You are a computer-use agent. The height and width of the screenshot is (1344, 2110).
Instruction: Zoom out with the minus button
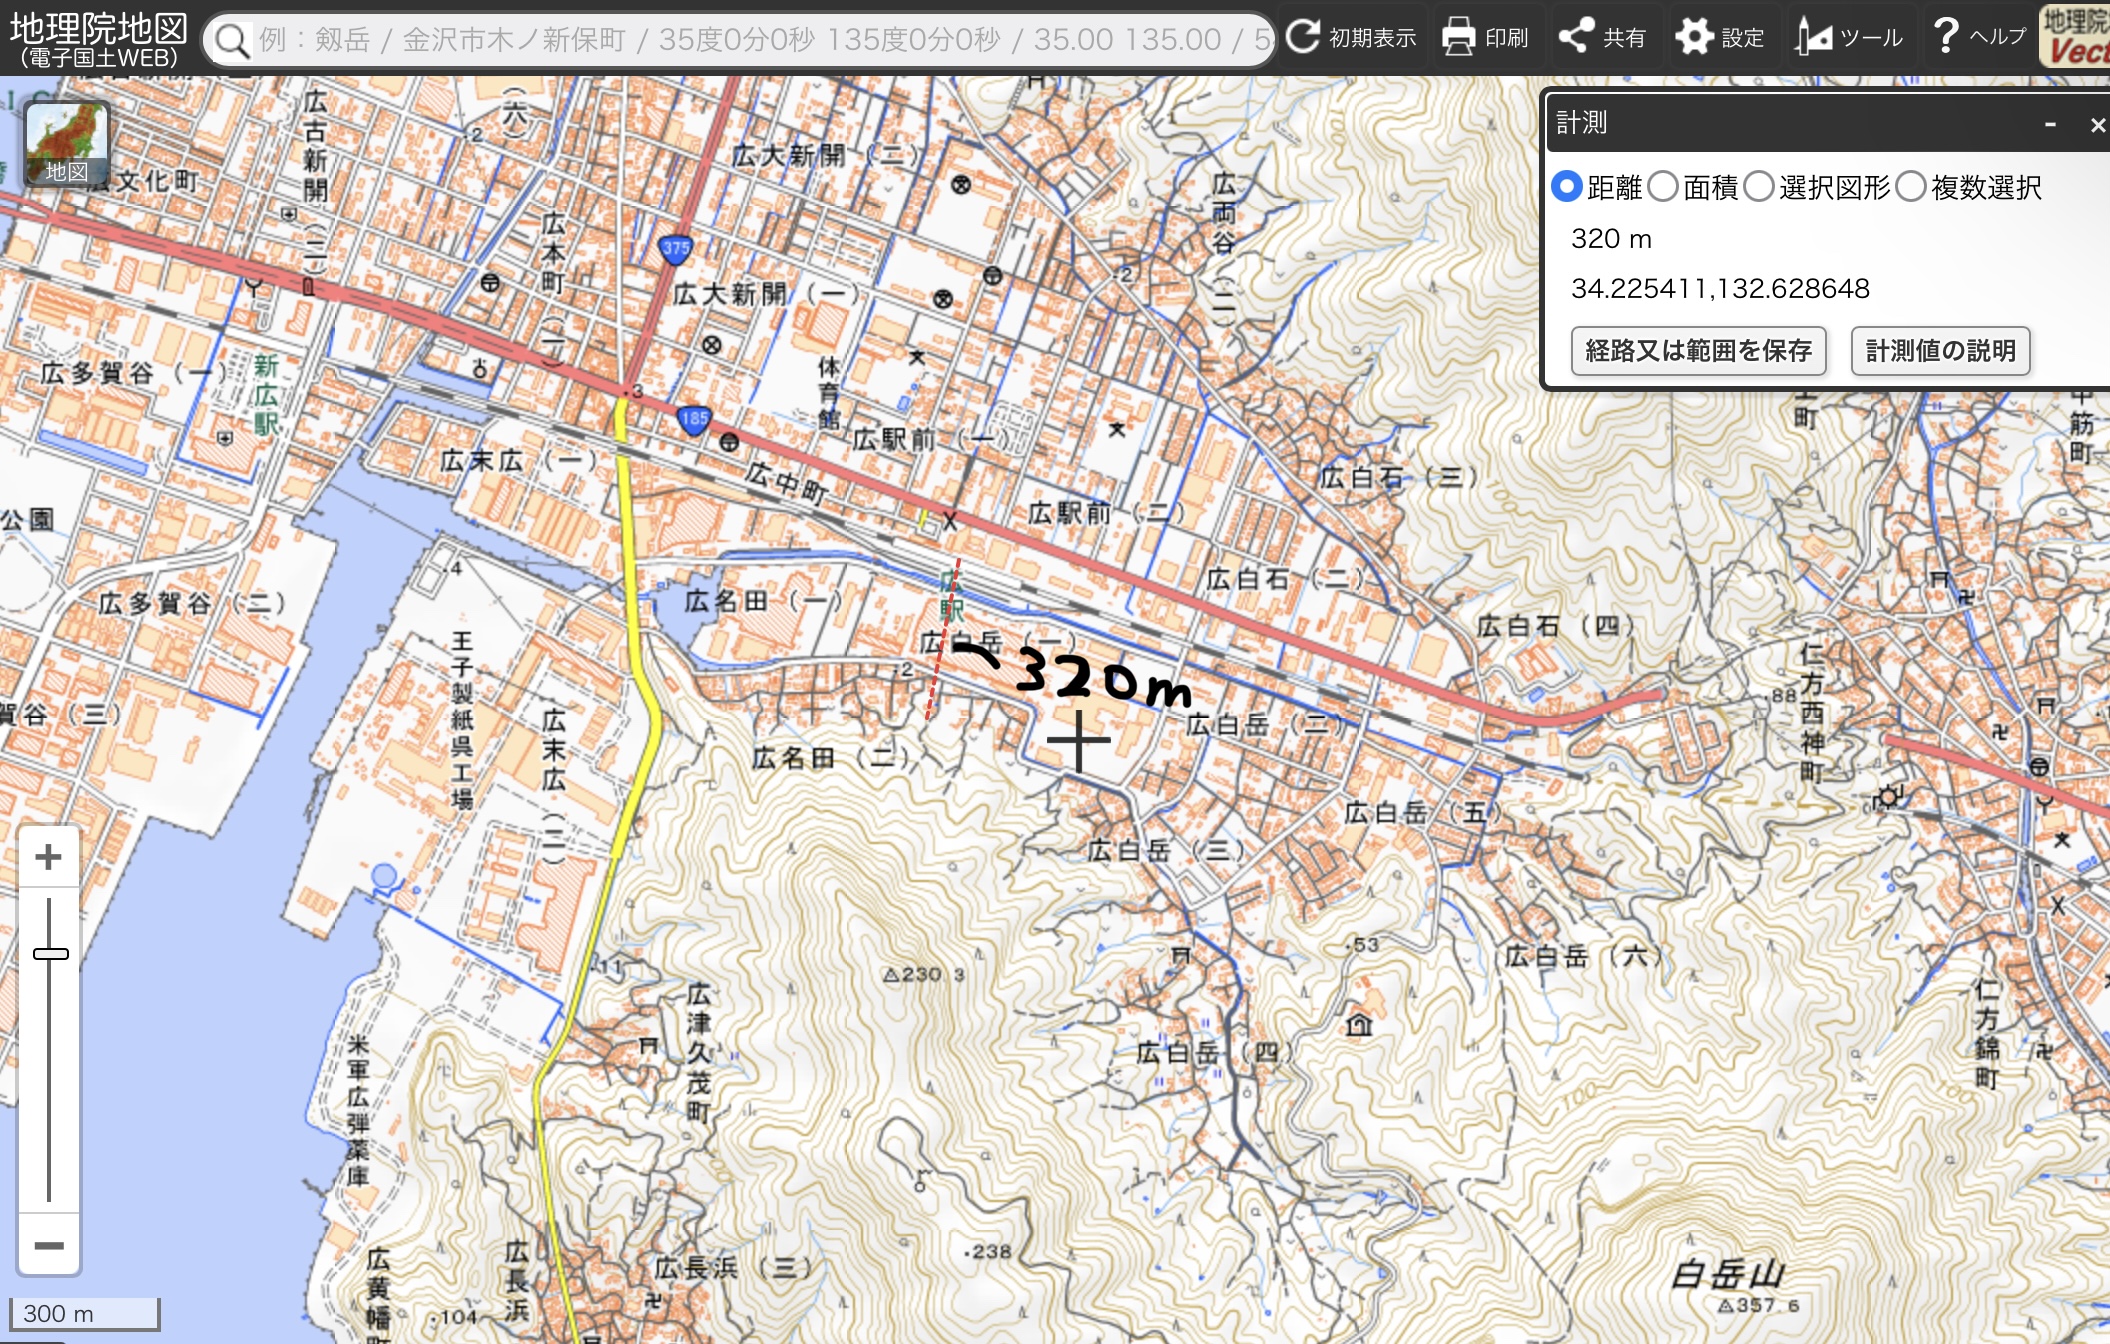[48, 1245]
